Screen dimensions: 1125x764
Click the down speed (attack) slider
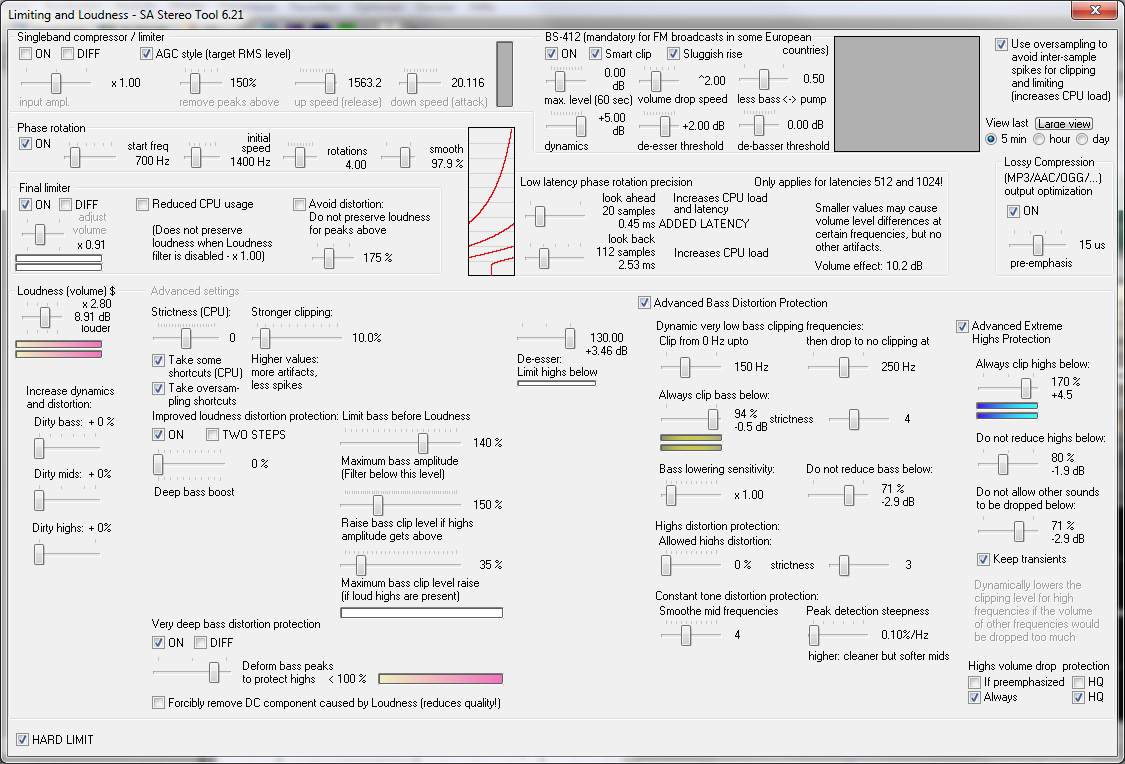pyautogui.click(x=419, y=82)
